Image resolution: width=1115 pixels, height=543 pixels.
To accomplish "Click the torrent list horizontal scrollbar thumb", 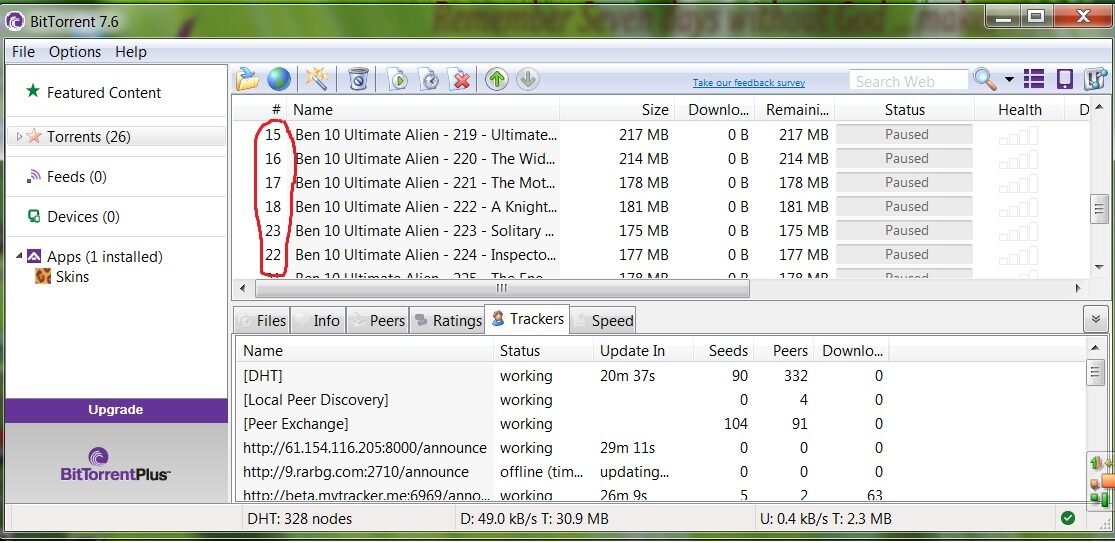I will 502,288.
